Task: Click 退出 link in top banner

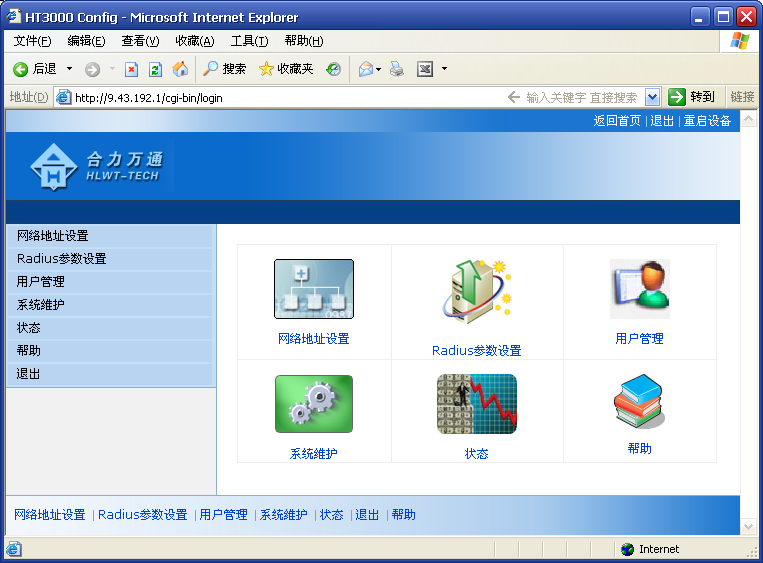Action: point(662,121)
